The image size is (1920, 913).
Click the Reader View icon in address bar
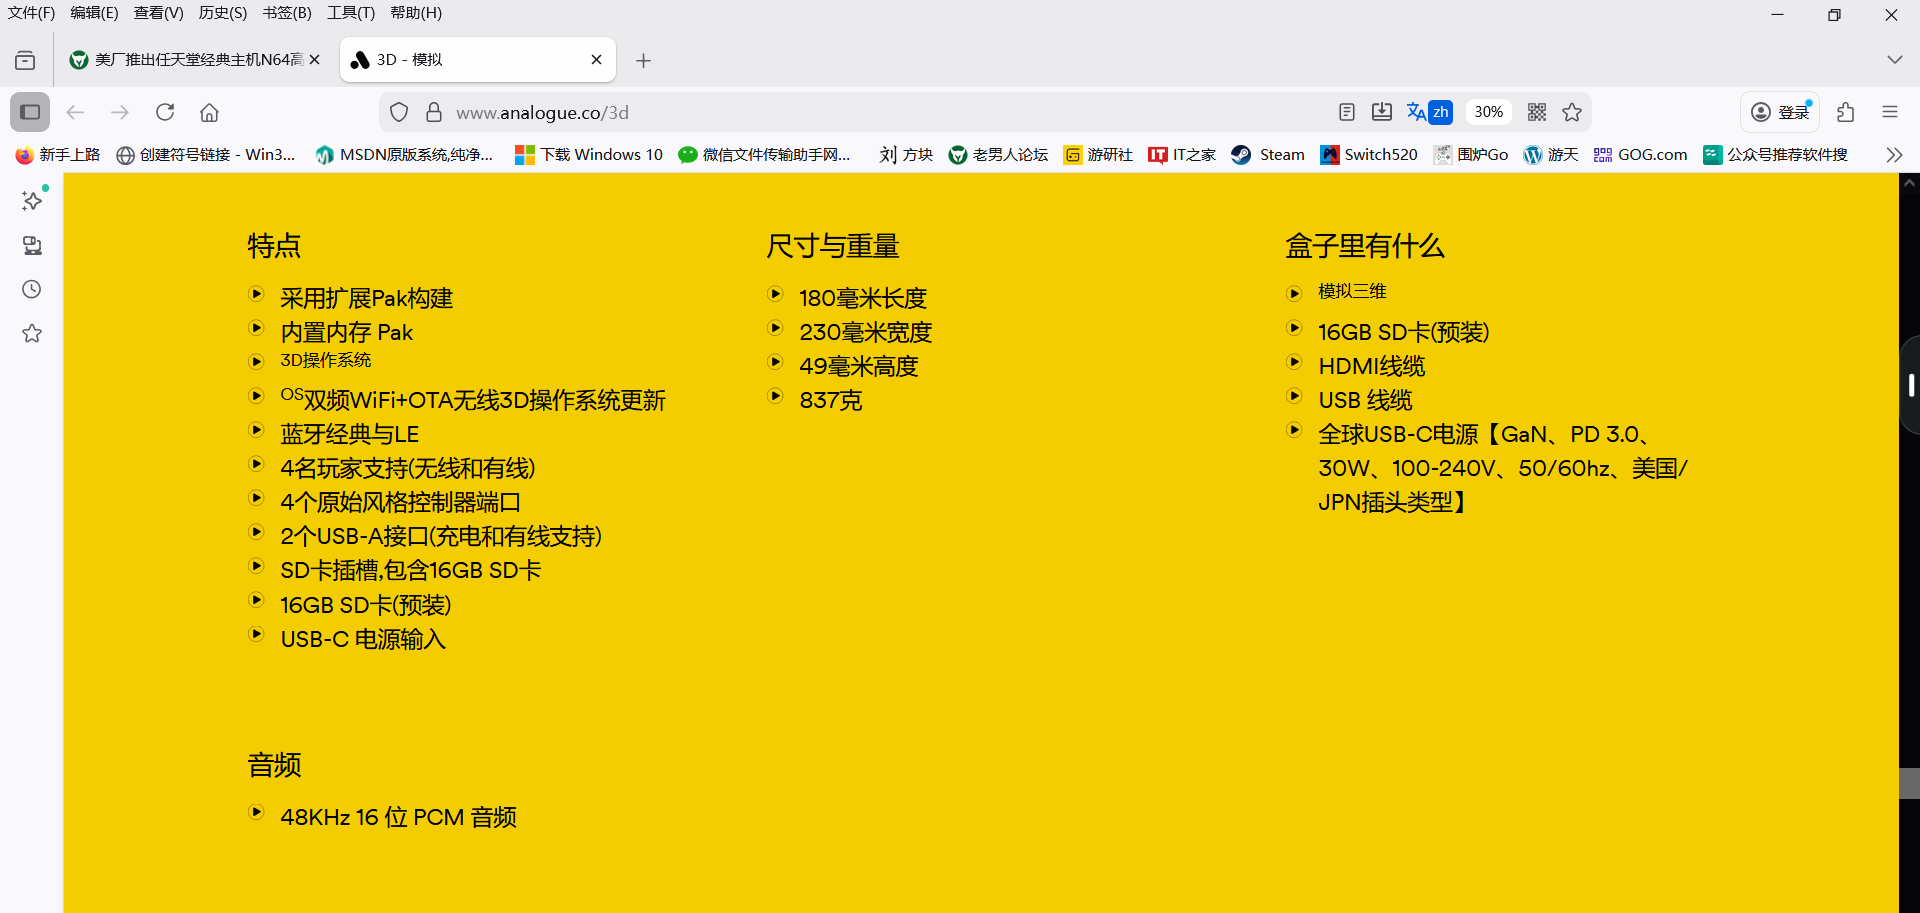click(1347, 112)
